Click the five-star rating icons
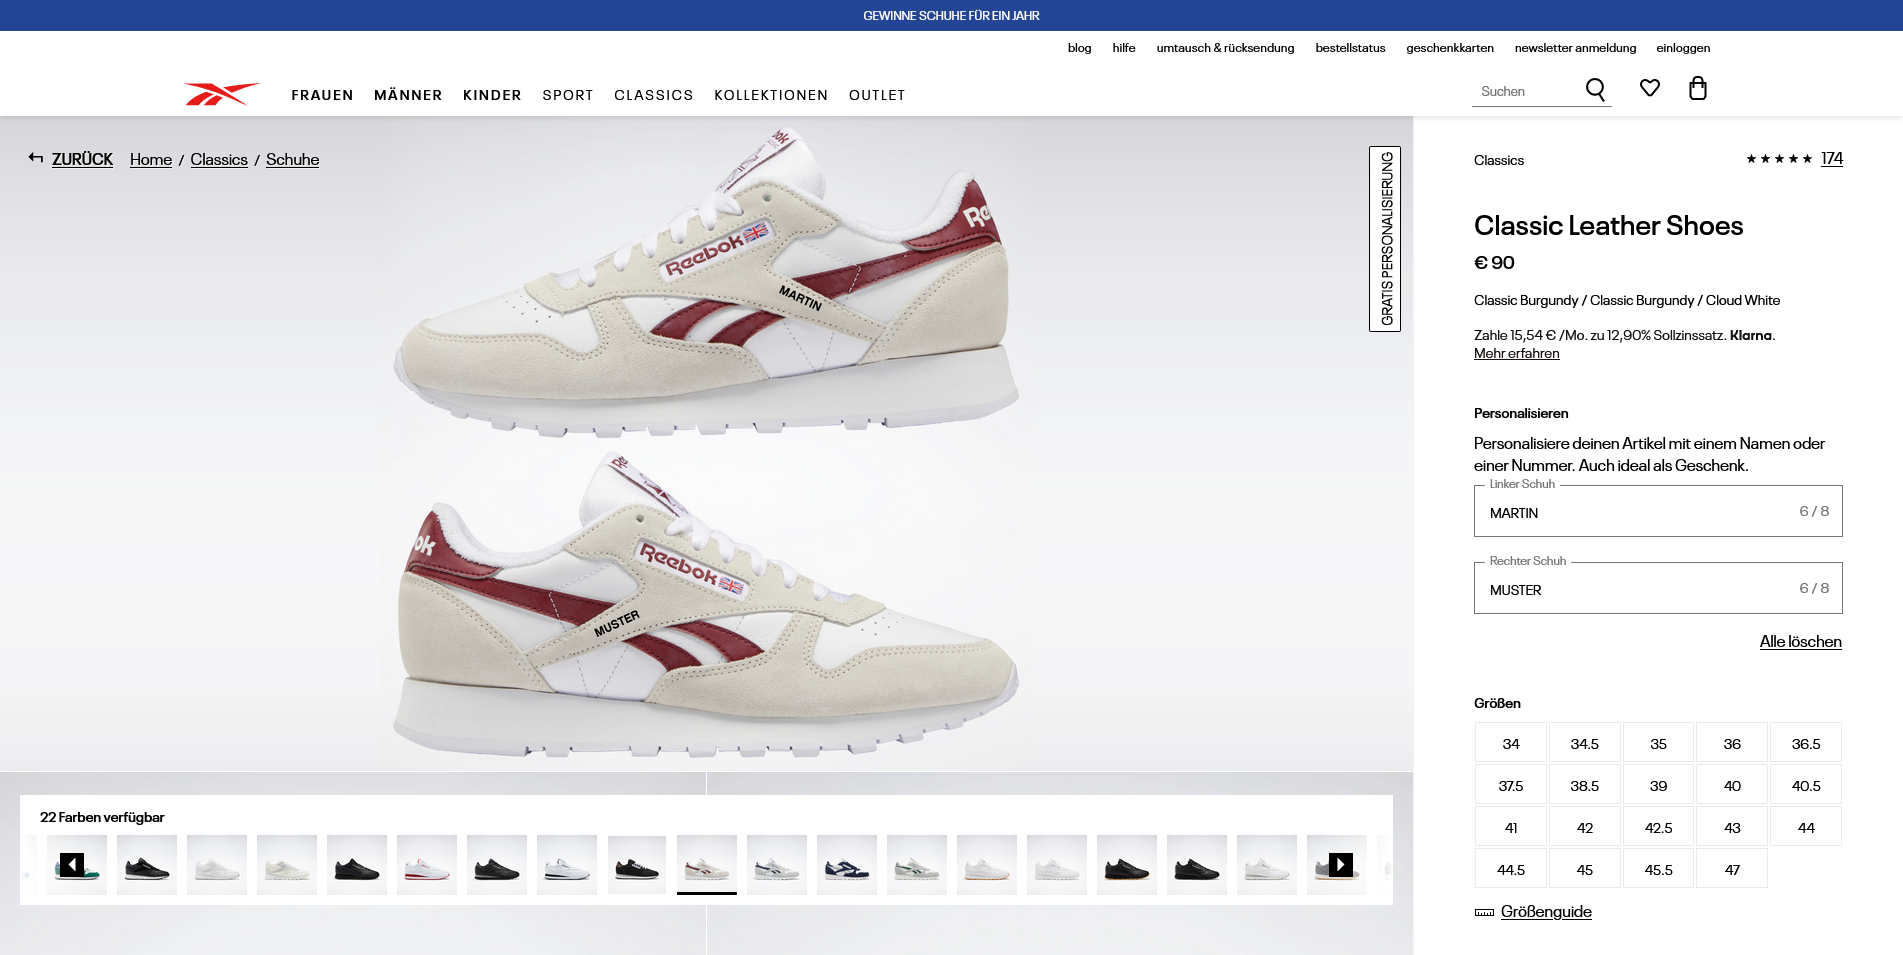The width and height of the screenshot is (1903, 955). 1779,159
